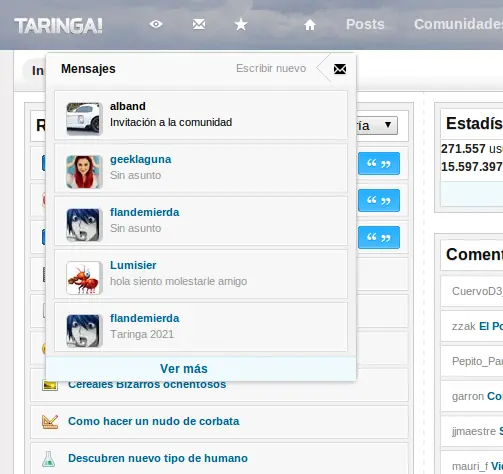Click the flask icon beside humano post
503x474 pixels.
click(49, 459)
